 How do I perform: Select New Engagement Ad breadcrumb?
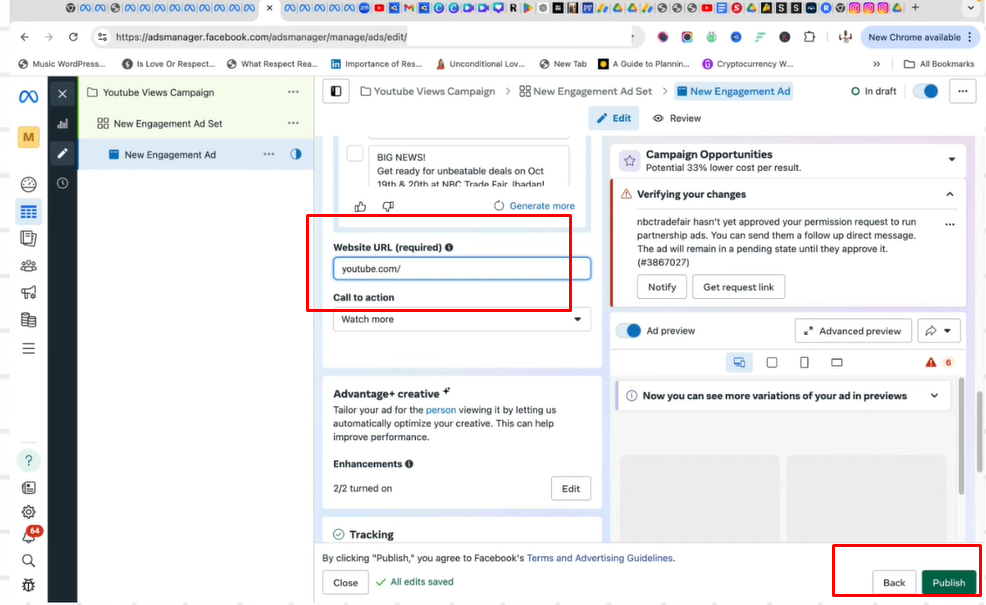pos(733,91)
